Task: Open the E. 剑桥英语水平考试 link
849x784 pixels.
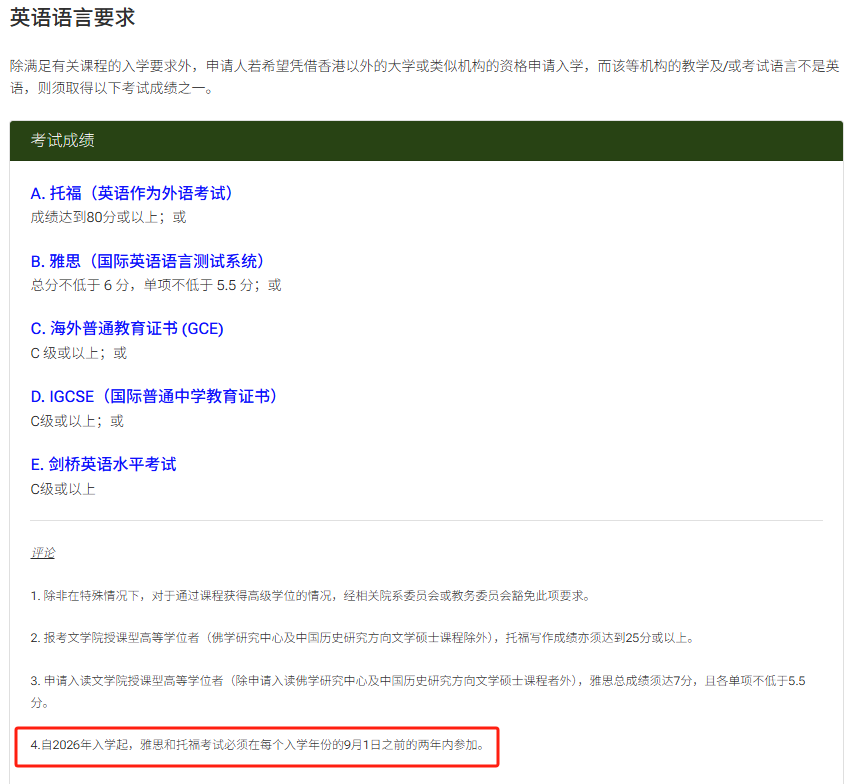Action: pos(103,465)
